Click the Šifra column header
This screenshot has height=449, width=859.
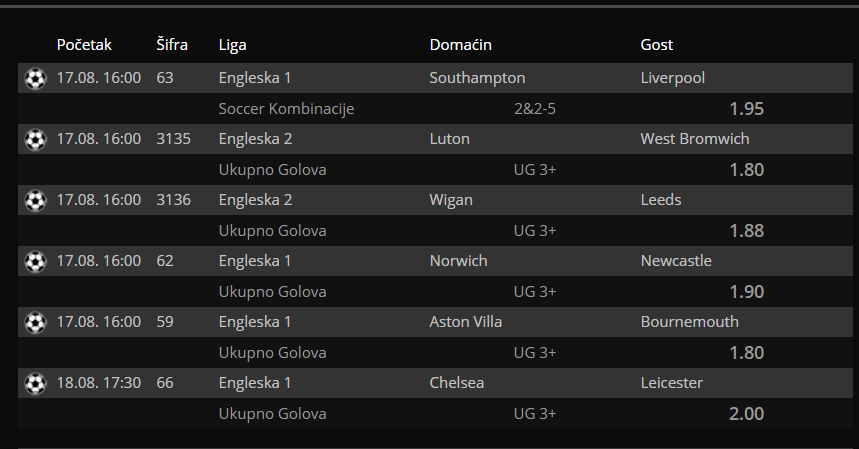172,44
